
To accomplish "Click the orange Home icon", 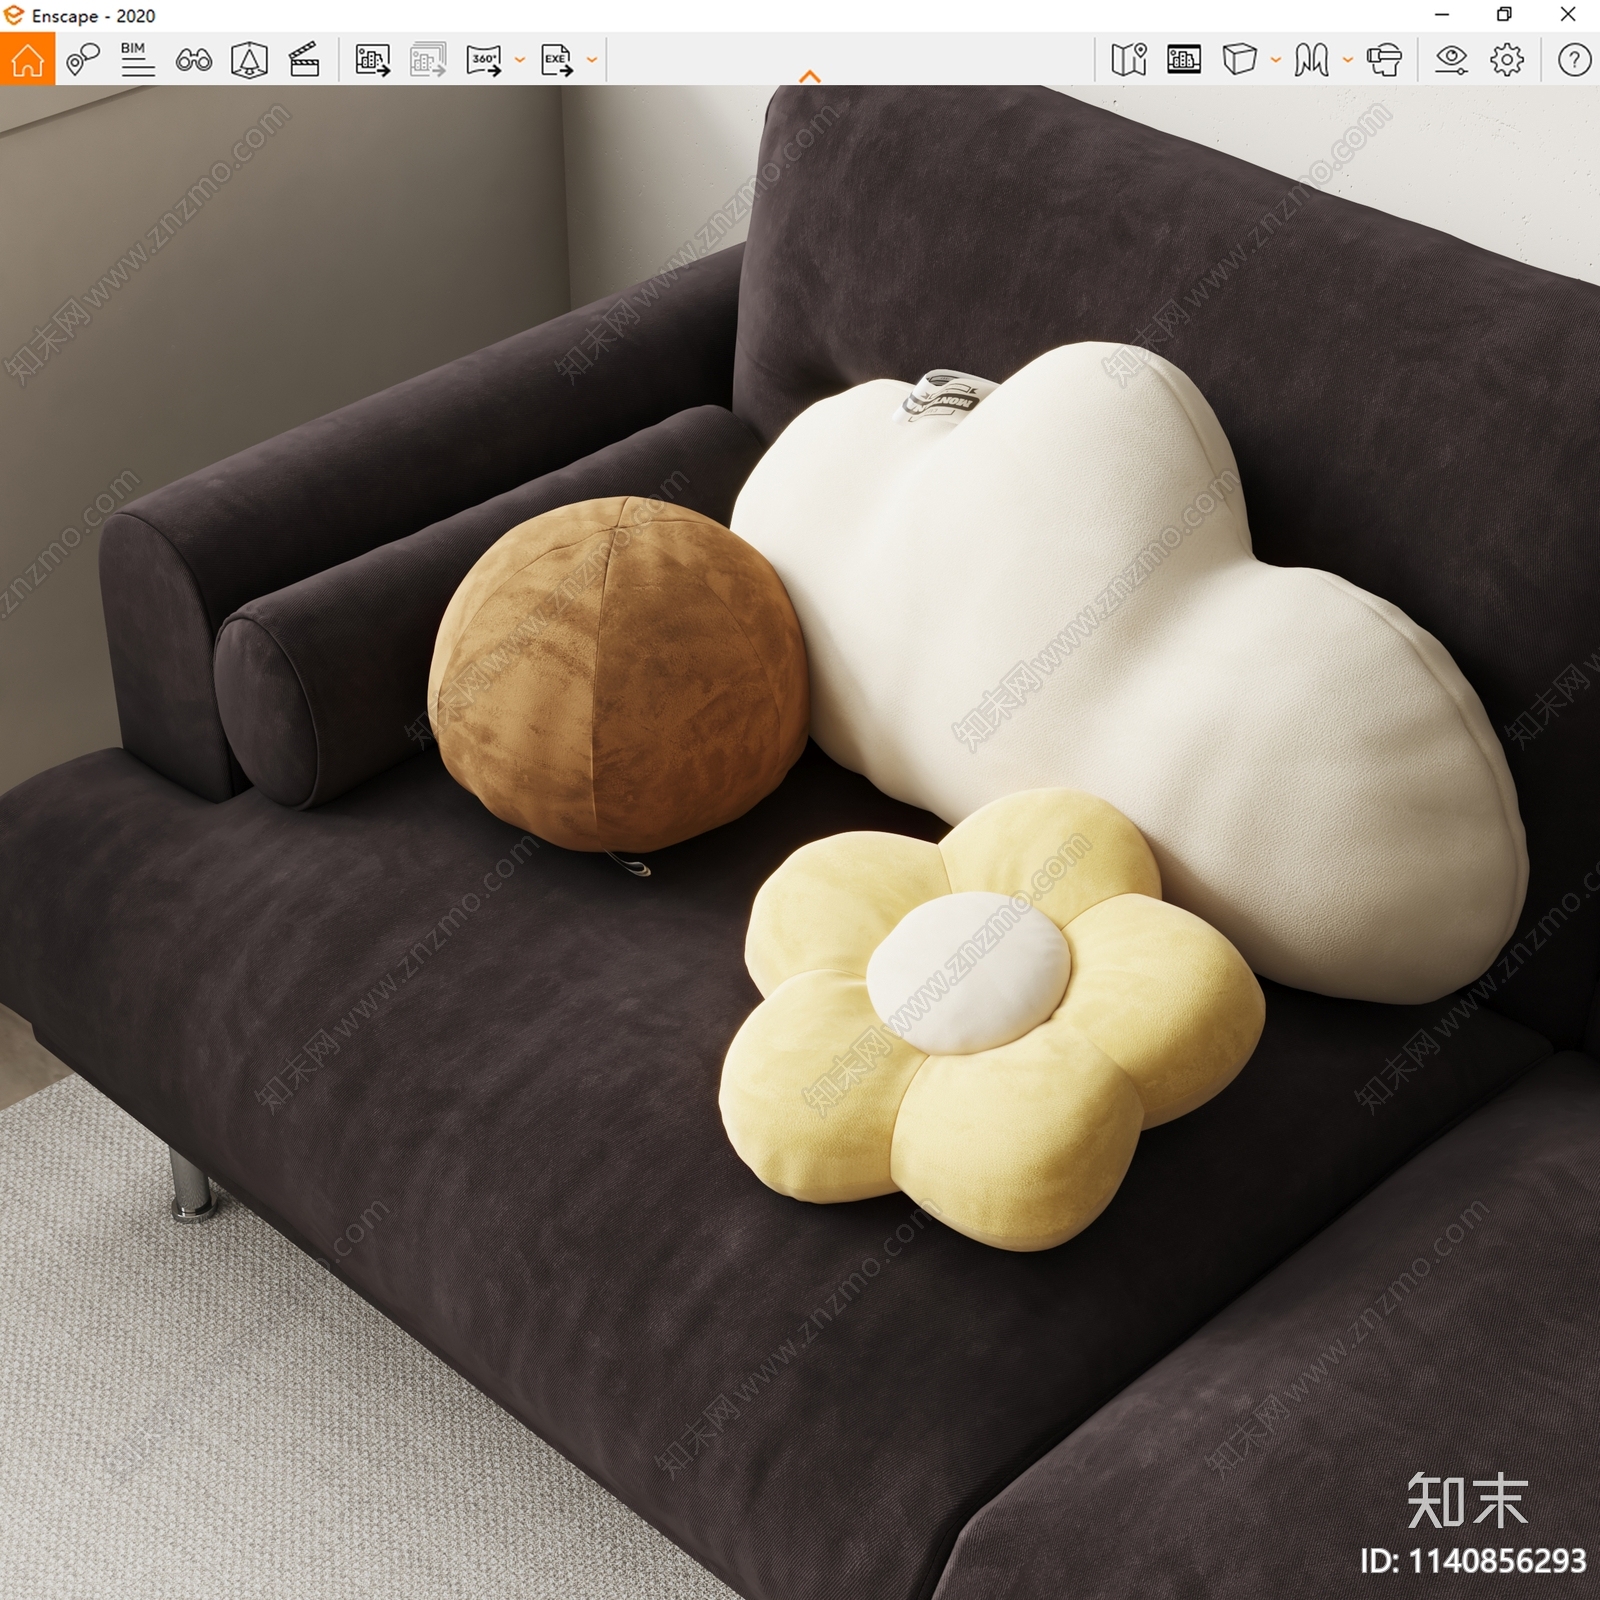I will click(x=27, y=59).
